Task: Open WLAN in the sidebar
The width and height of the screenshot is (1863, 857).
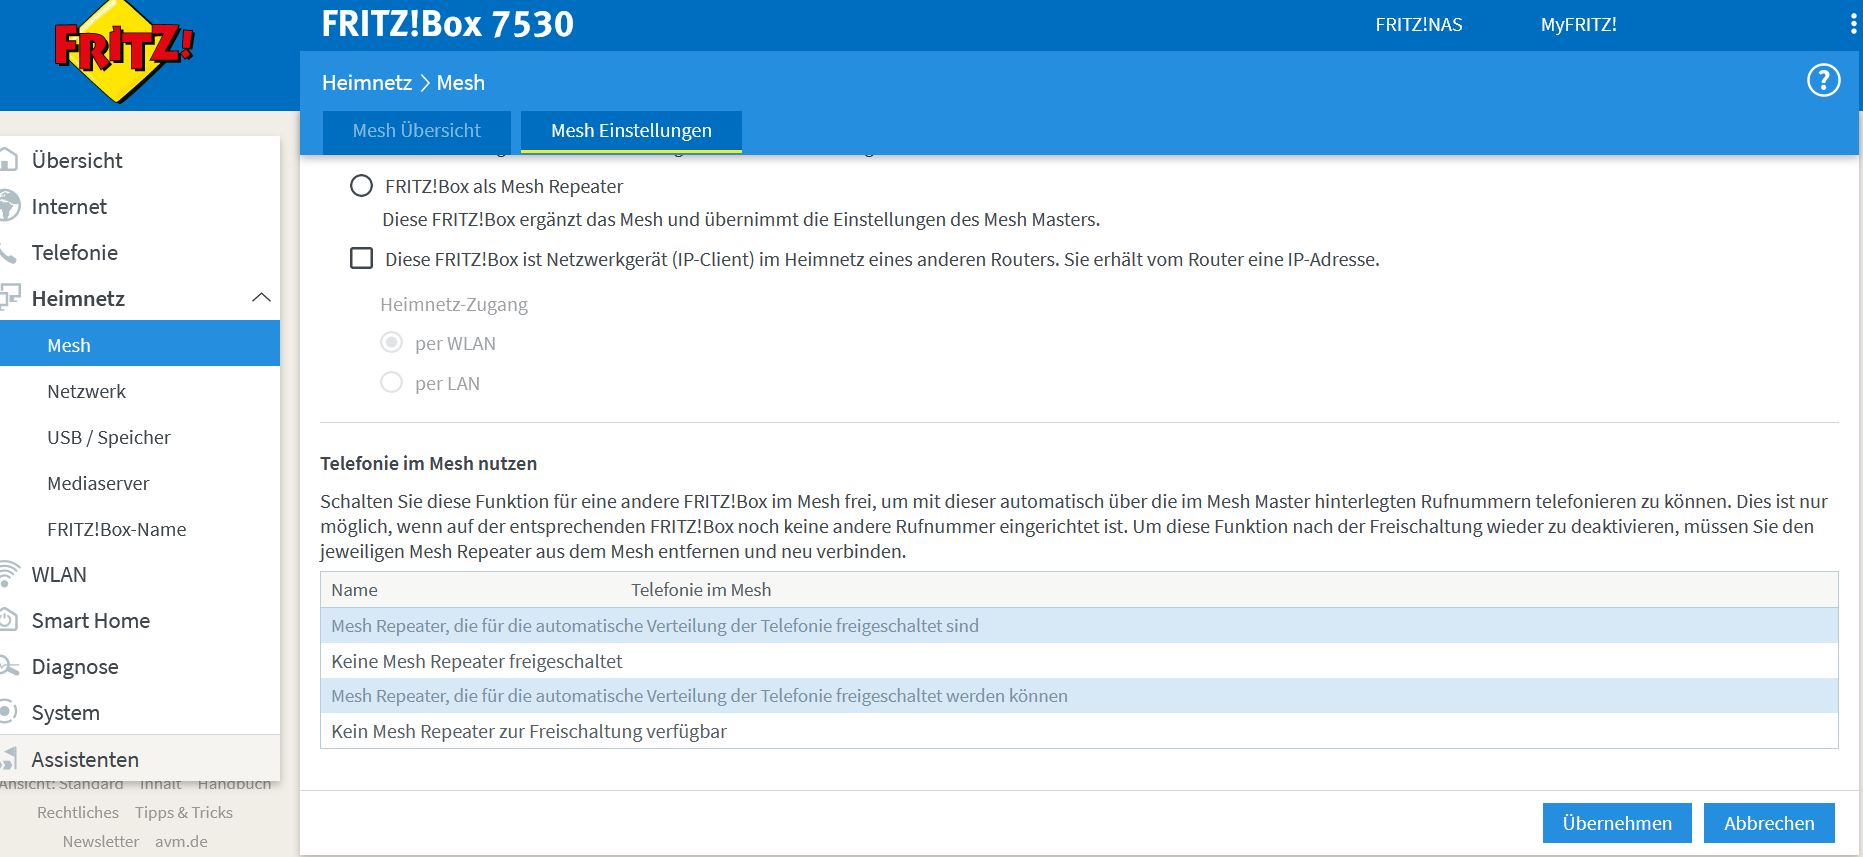Action: tap(59, 574)
